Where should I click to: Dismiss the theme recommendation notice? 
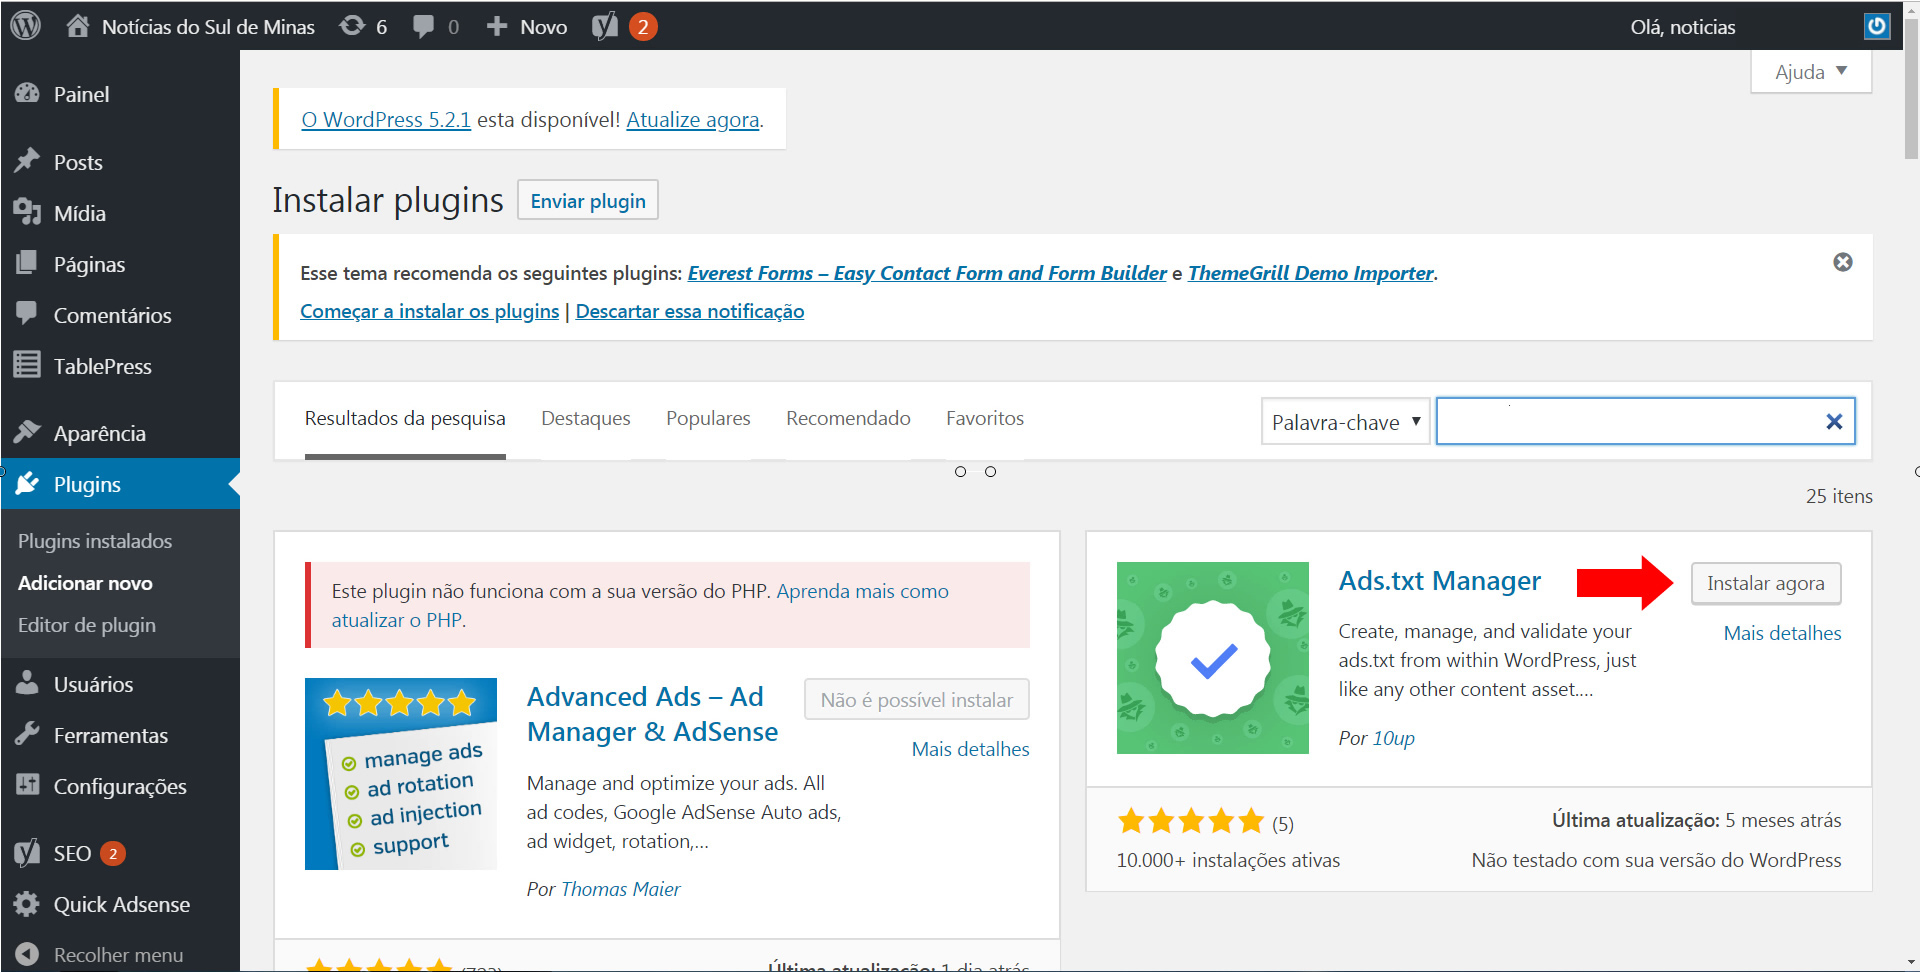tap(1843, 262)
